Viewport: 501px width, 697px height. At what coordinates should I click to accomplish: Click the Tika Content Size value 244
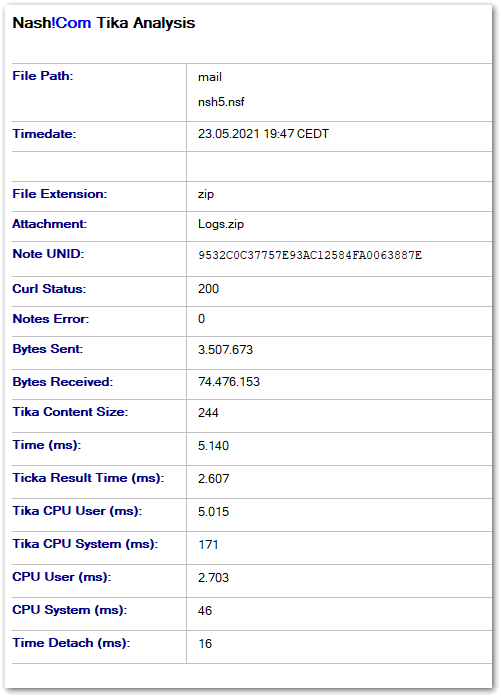(208, 413)
